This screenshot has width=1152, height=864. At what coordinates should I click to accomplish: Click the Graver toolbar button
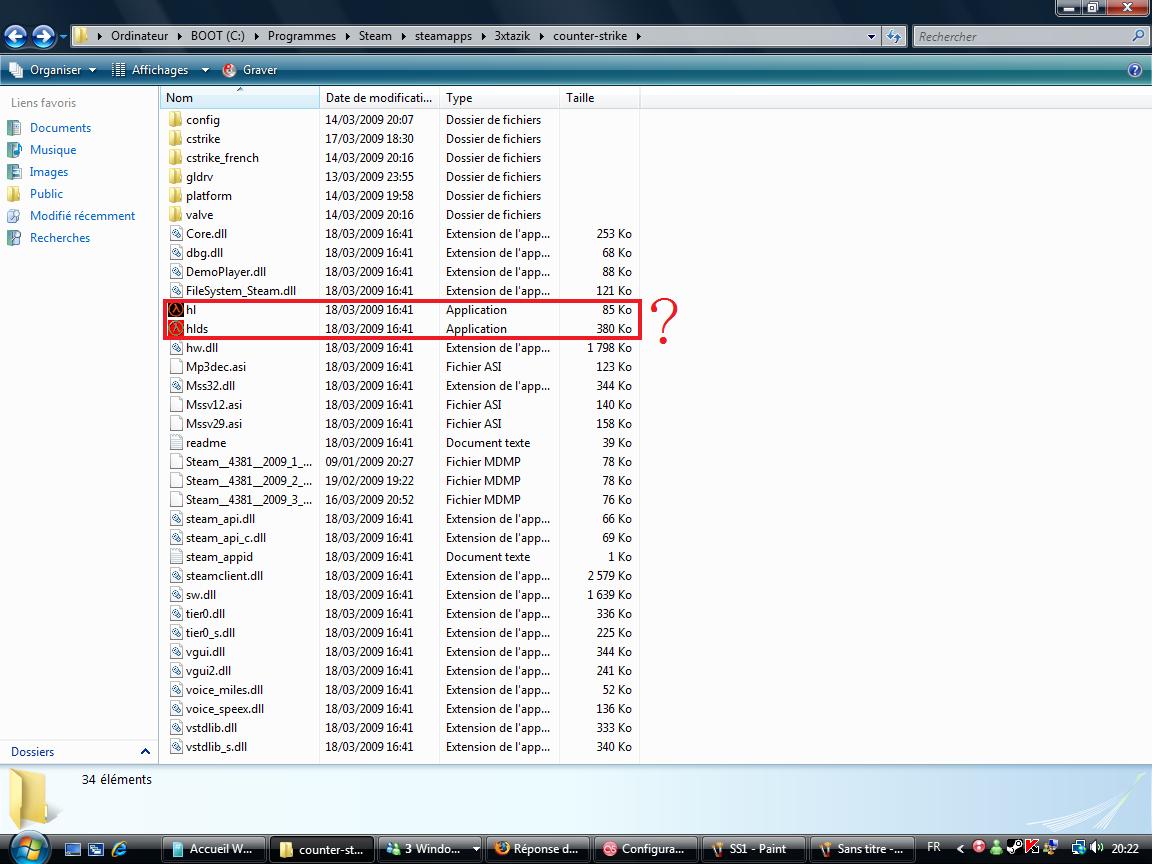pyautogui.click(x=250, y=70)
